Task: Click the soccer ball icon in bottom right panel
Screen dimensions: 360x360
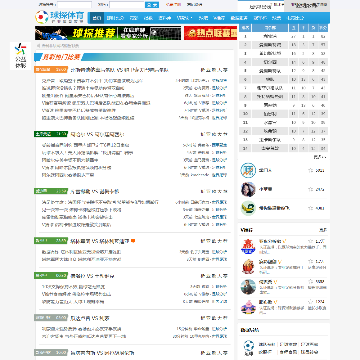Action: tap(248, 346)
